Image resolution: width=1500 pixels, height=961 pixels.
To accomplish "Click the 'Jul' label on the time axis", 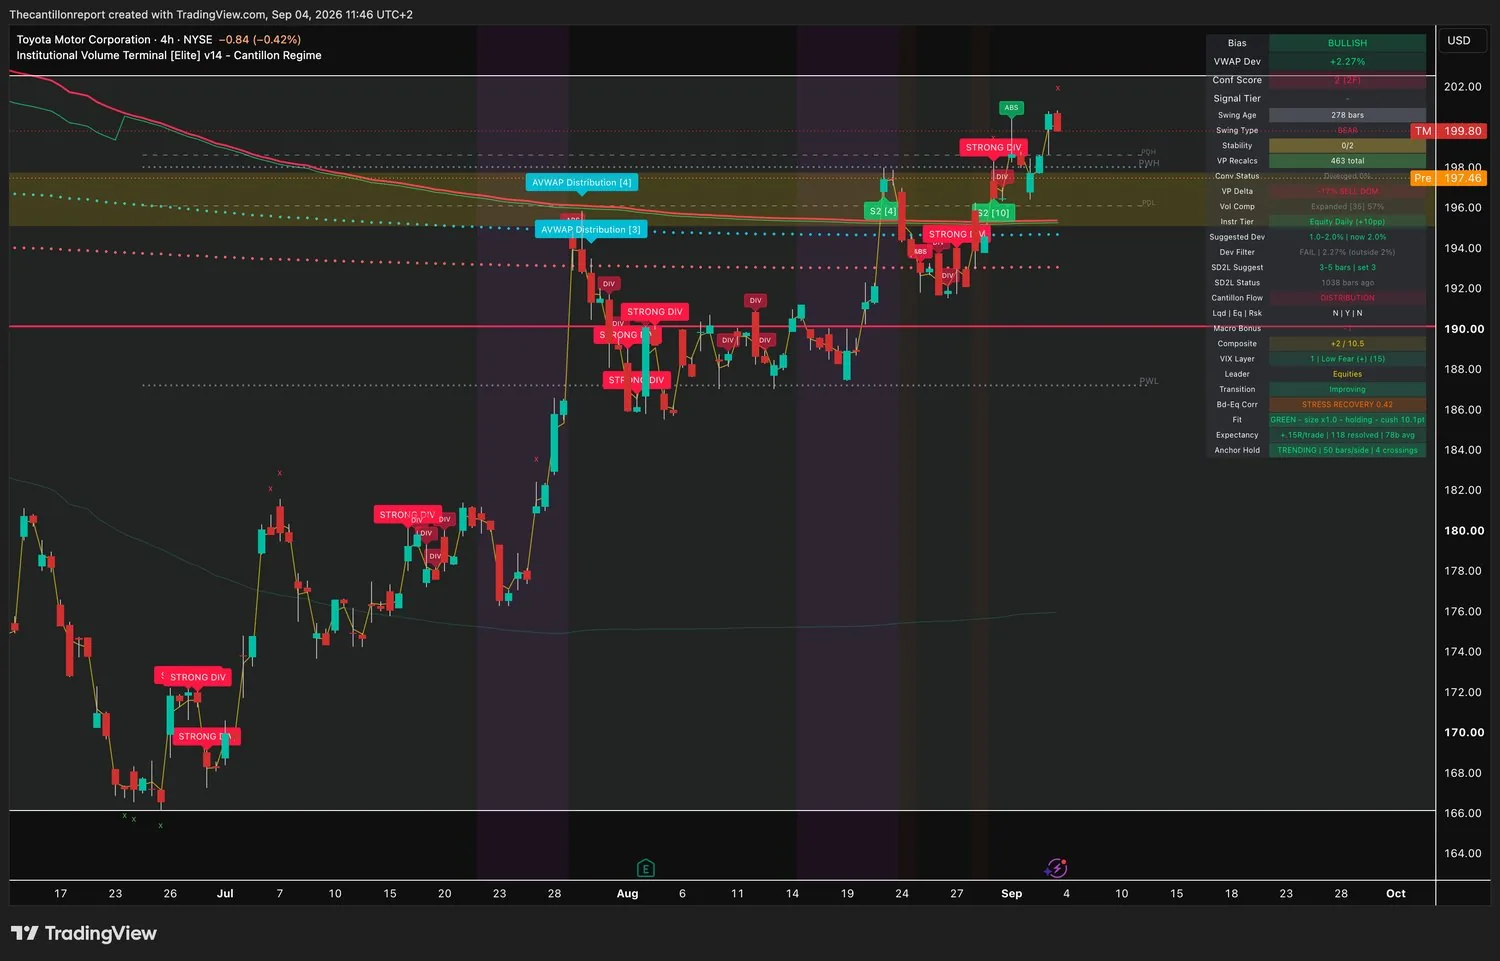I will point(225,894).
